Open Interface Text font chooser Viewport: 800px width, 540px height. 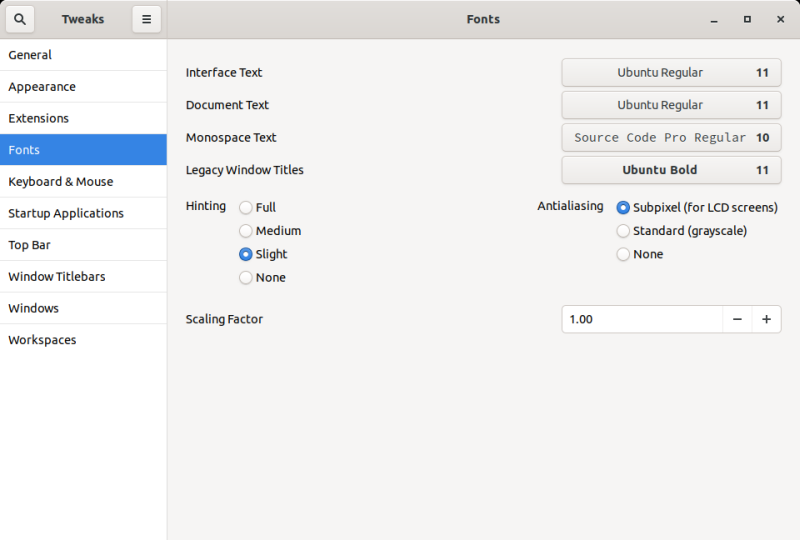671,73
